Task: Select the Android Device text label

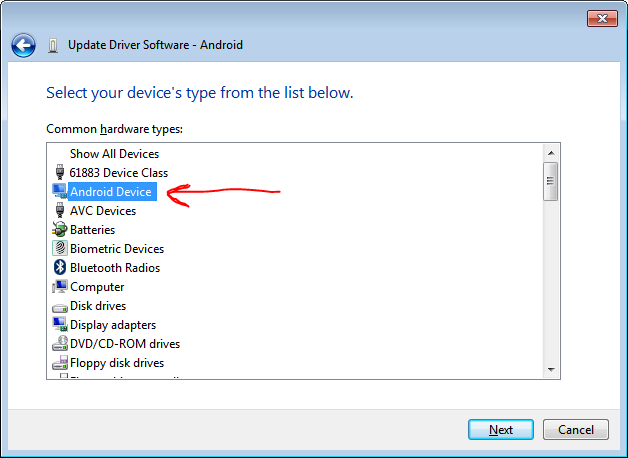Action: pos(110,192)
